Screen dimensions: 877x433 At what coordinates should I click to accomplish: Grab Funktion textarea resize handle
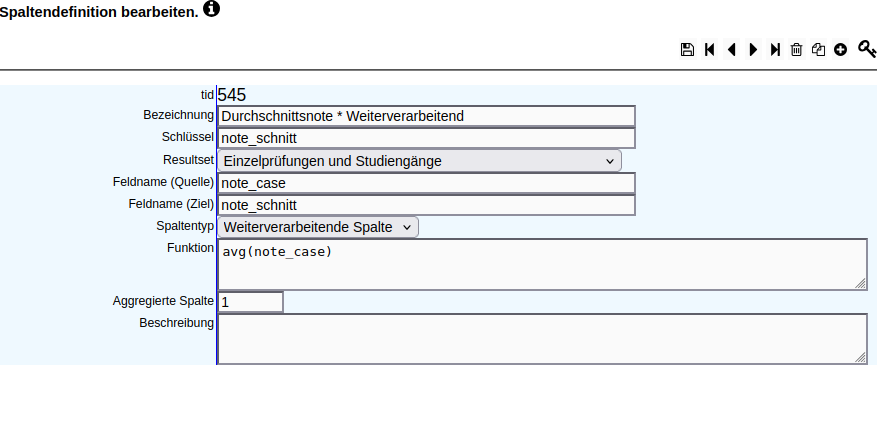click(x=861, y=284)
